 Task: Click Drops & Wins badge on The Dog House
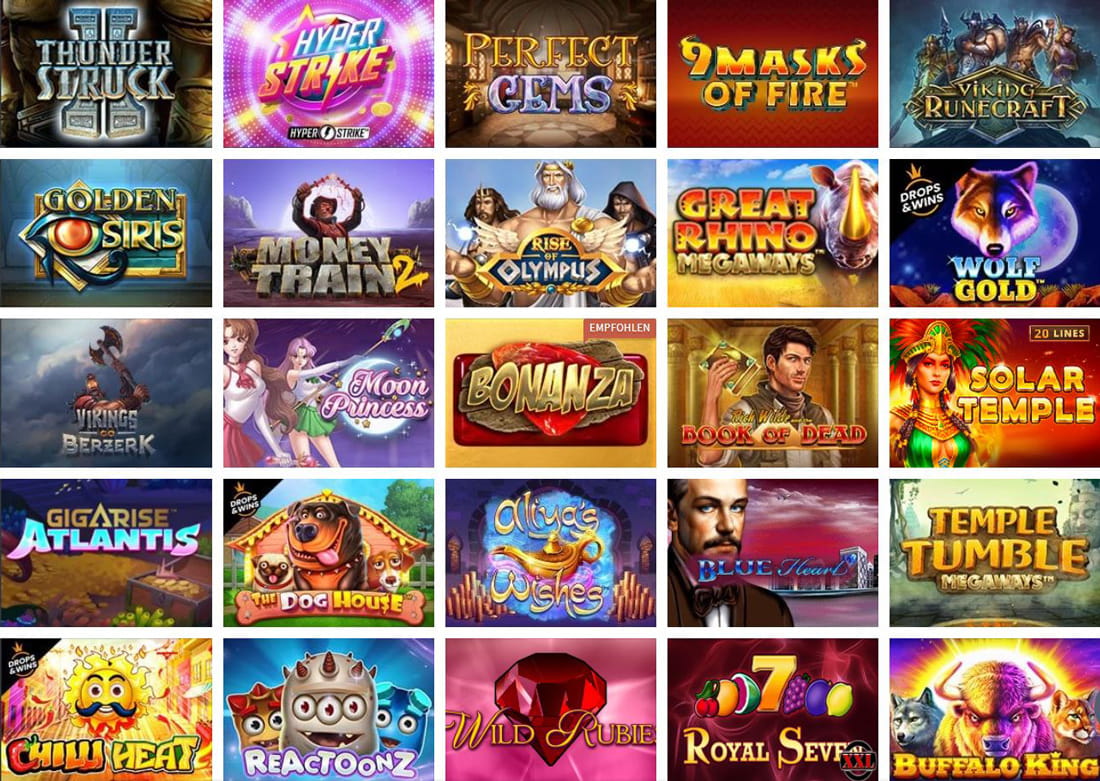[244, 500]
